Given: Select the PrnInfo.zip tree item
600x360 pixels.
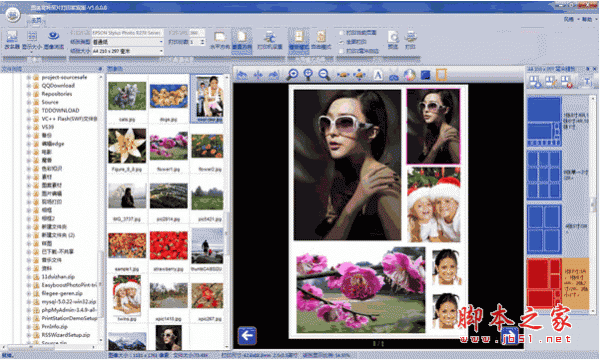Looking at the screenshot, I should (55, 327).
